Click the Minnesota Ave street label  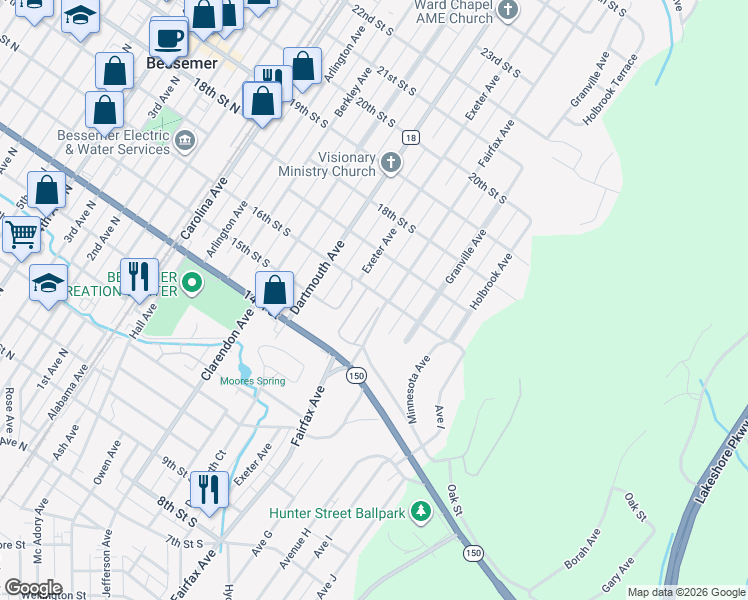(x=418, y=390)
